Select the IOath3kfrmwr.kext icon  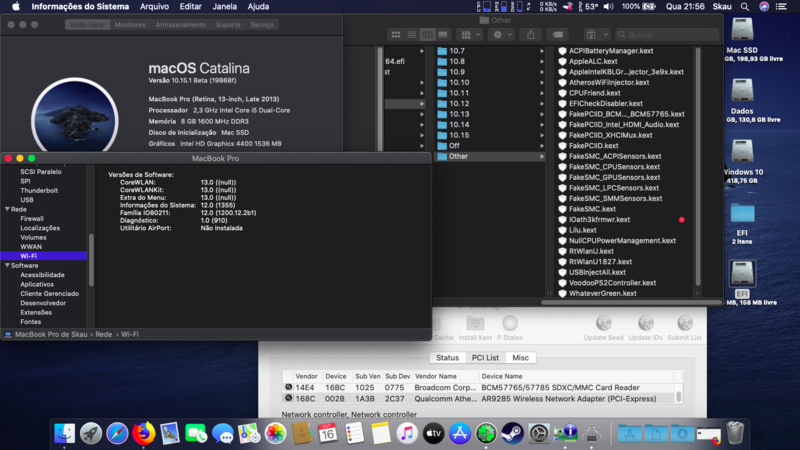tap(562, 219)
